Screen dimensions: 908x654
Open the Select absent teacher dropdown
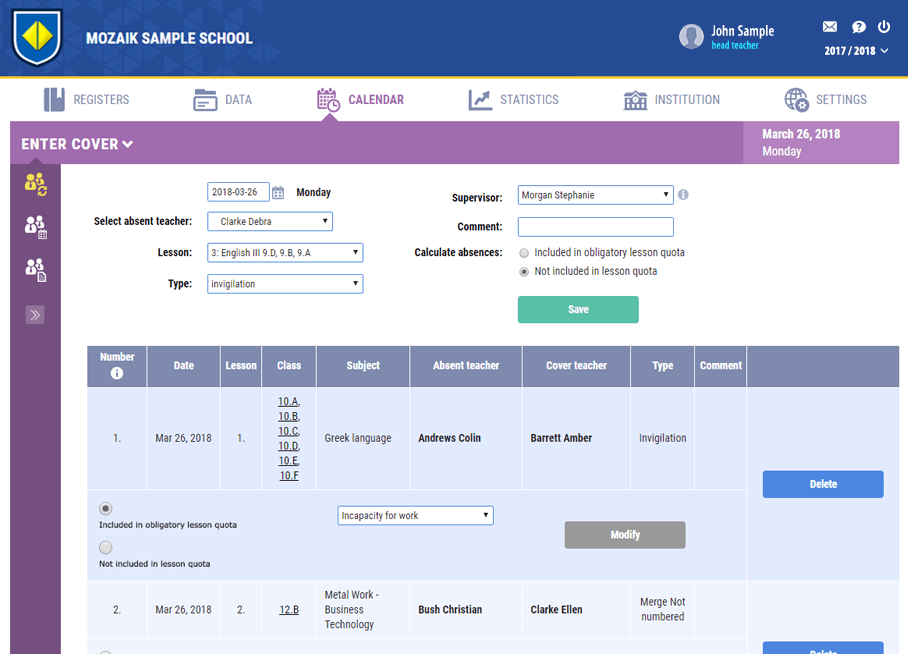point(270,221)
